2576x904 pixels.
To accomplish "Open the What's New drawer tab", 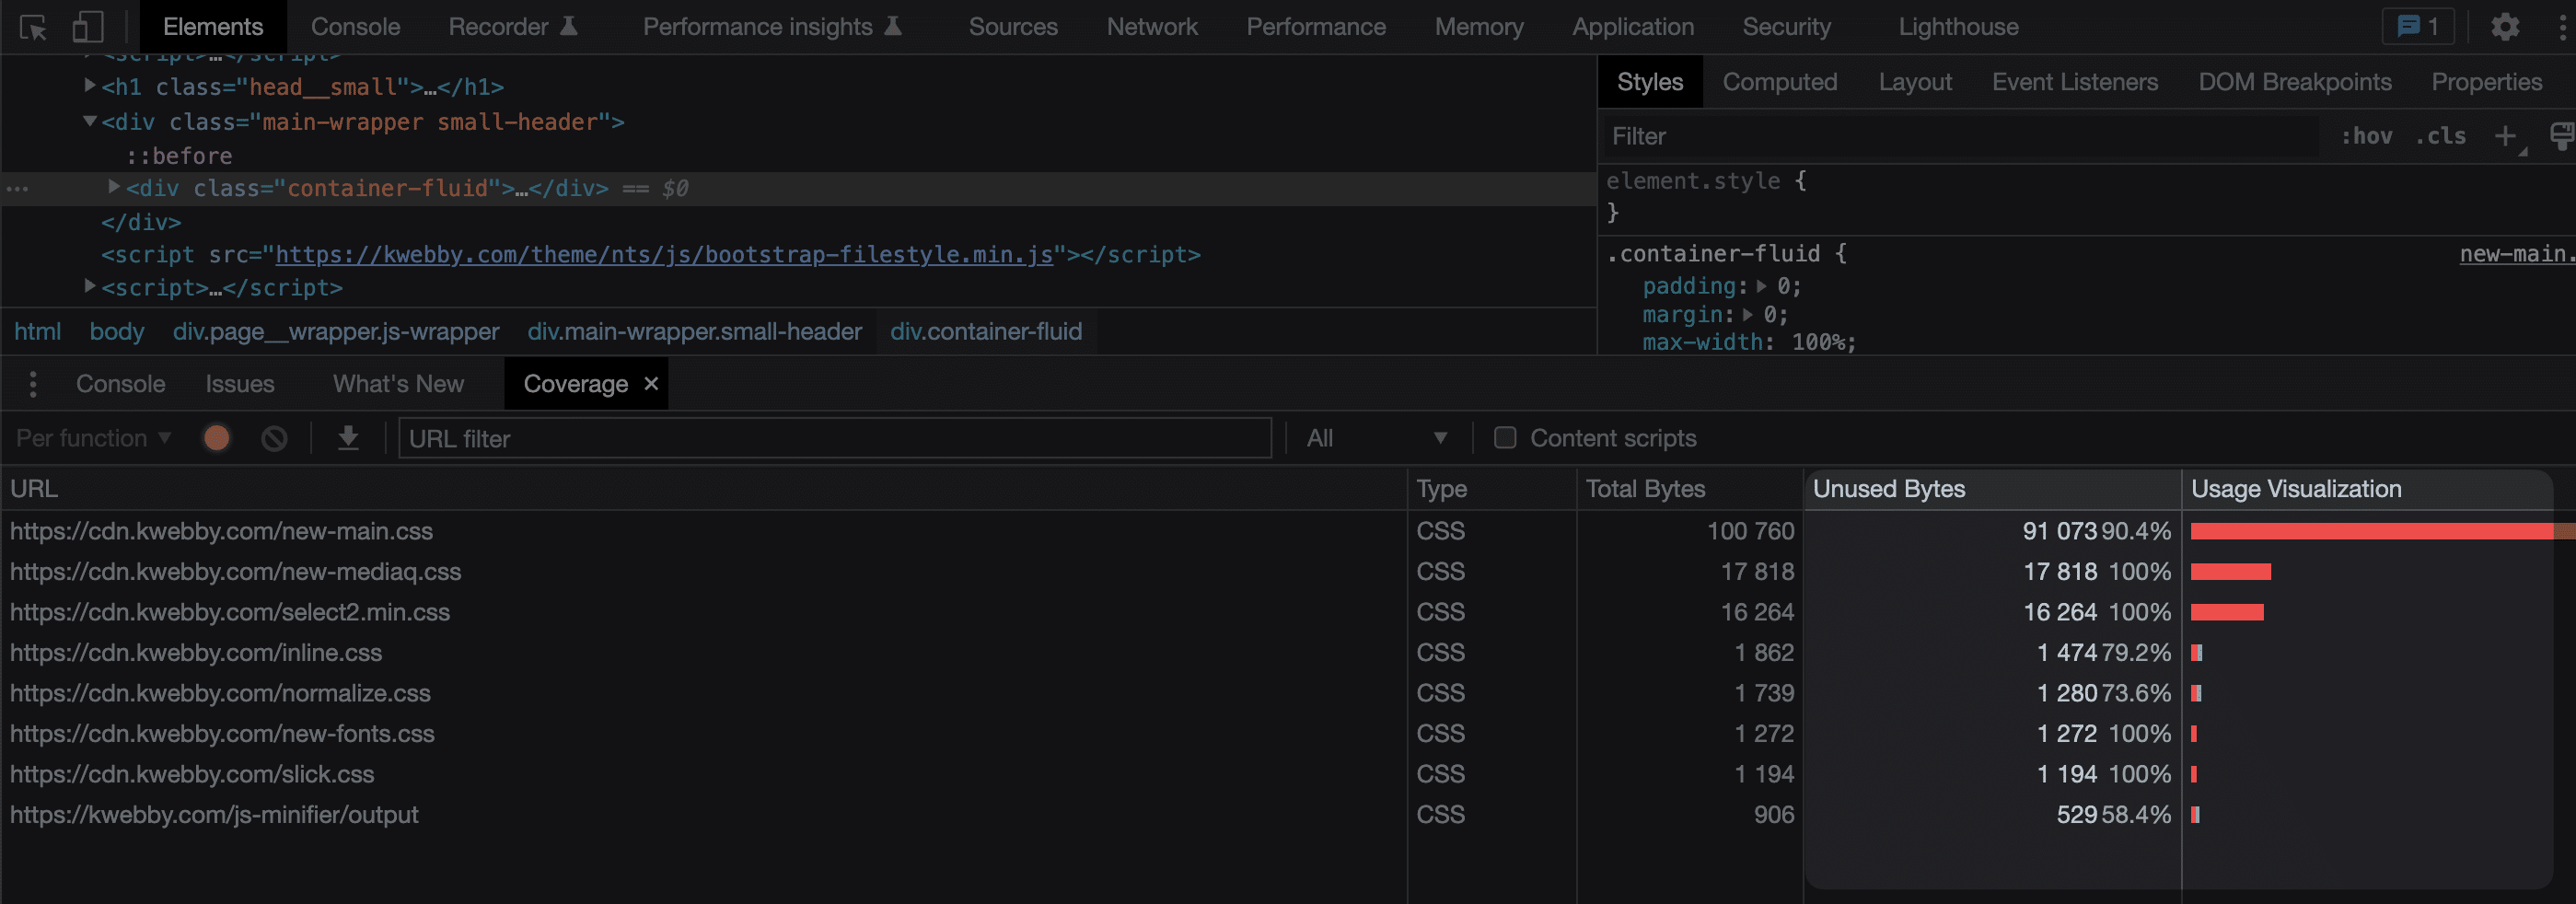I will click(398, 384).
